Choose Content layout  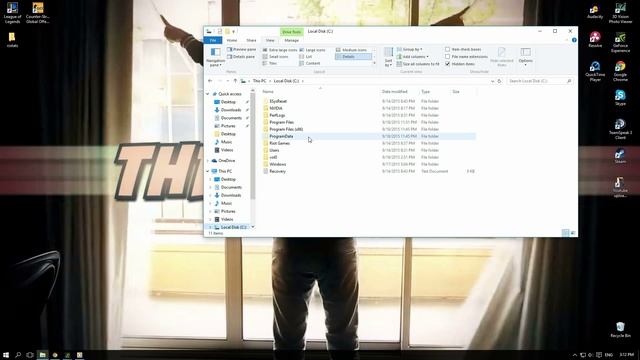pyautogui.click(x=309, y=64)
